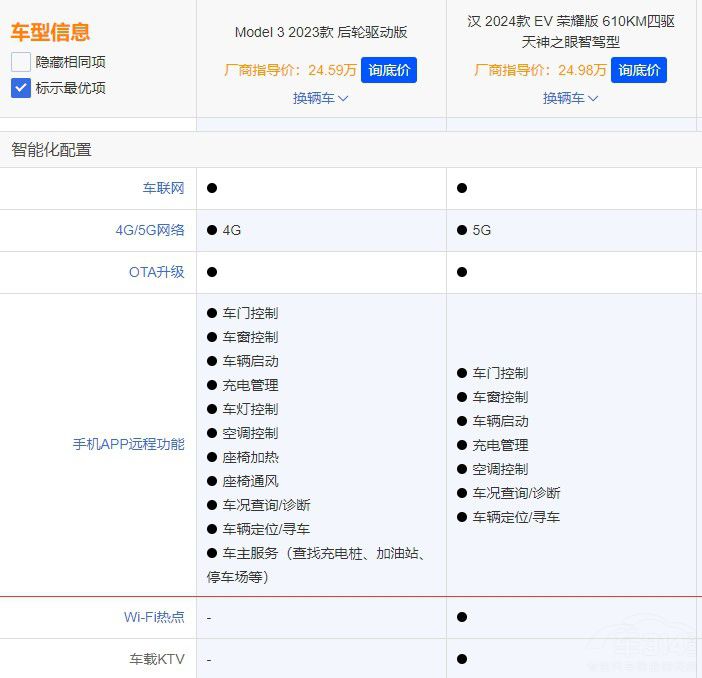Viewport: 702px width, 678px height.
Task: Open the 手机APP远程功能 parameter link
Action: 129,444
